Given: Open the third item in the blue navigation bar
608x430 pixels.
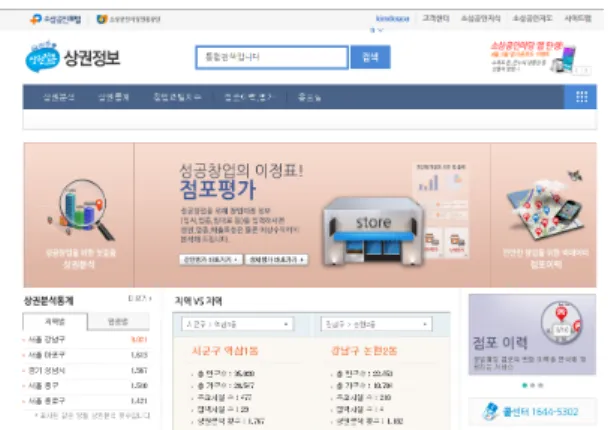Looking at the screenshot, I should pyautogui.click(x=177, y=97).
